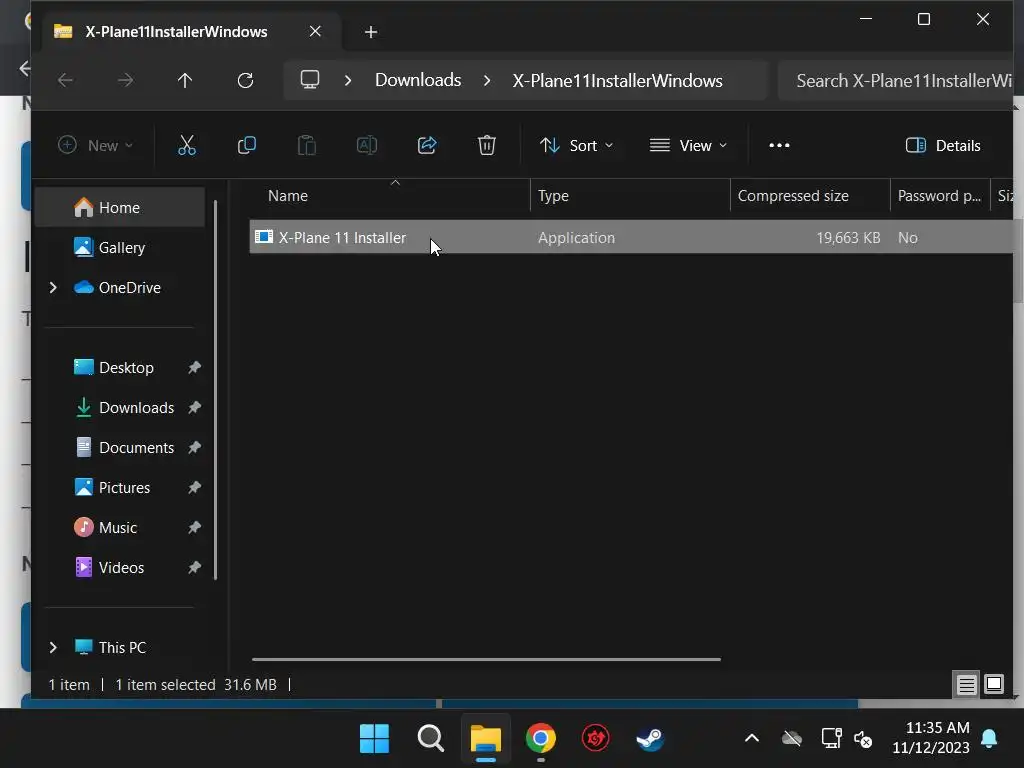Screen dimensions: 1024x768
Task: Open pinned Music folder
Action: click(x=118, y=527)
